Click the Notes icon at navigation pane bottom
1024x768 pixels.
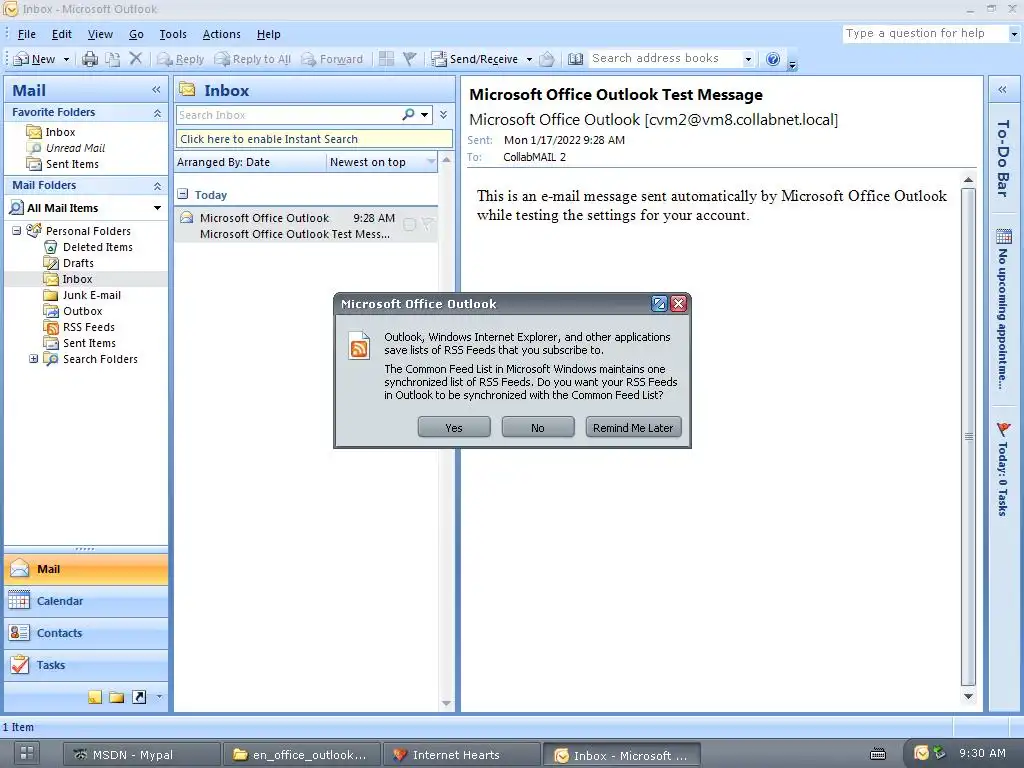coord(95,697)
